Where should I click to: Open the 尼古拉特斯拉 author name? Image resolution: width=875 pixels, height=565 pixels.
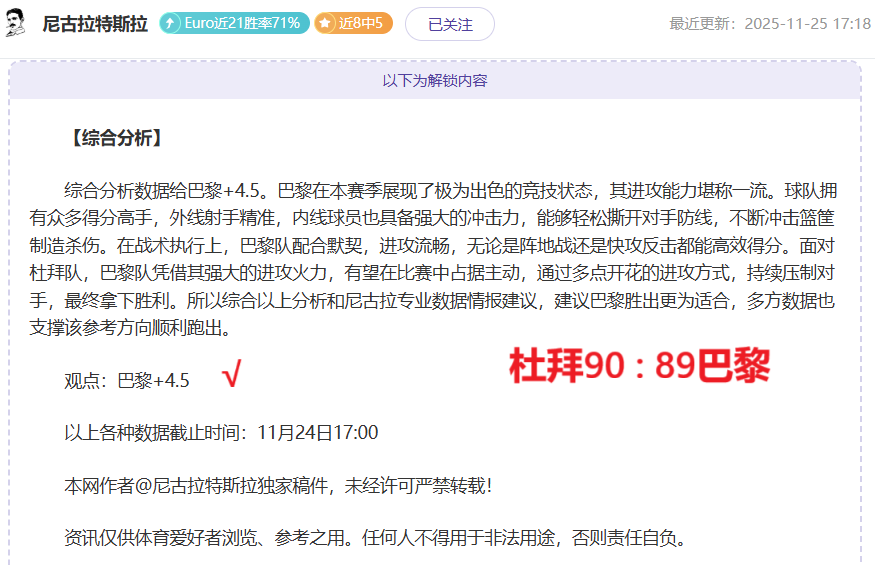[95, 23]
